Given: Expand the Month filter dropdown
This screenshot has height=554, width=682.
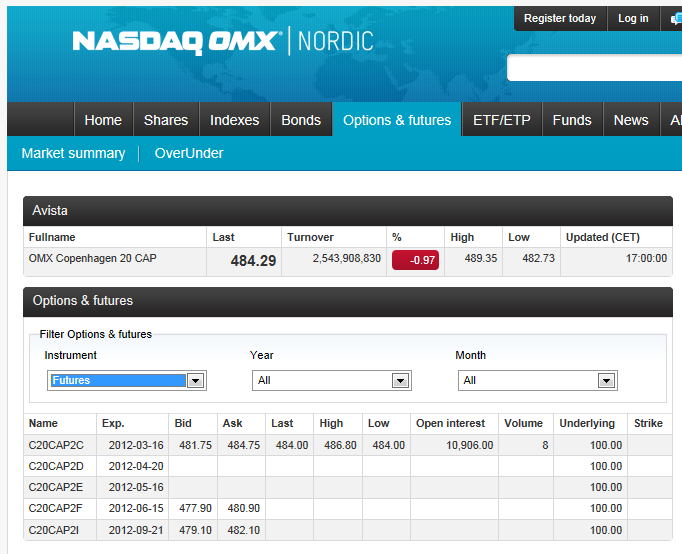Looking at the screenshot, I should pos(537,380).
